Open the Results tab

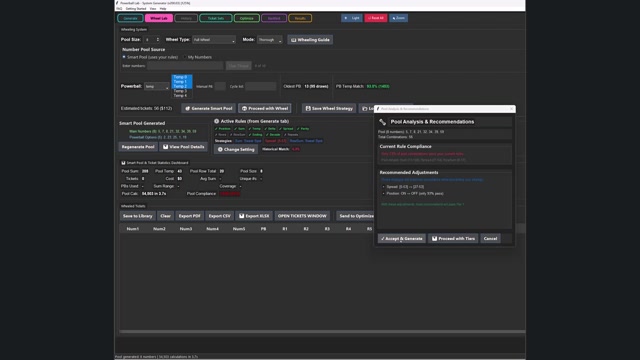pos(300,18)
